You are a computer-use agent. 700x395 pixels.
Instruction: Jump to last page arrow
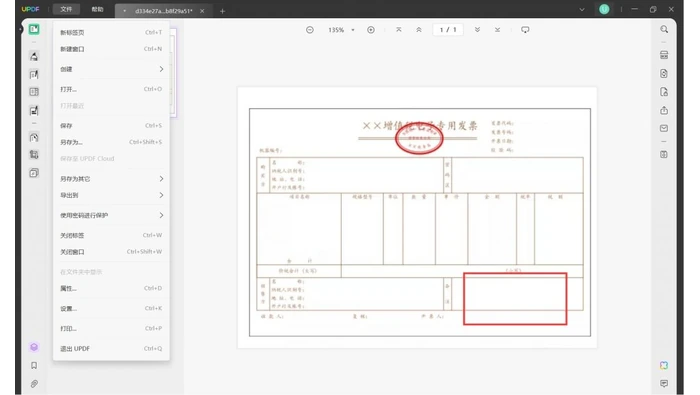click(497, 30)
